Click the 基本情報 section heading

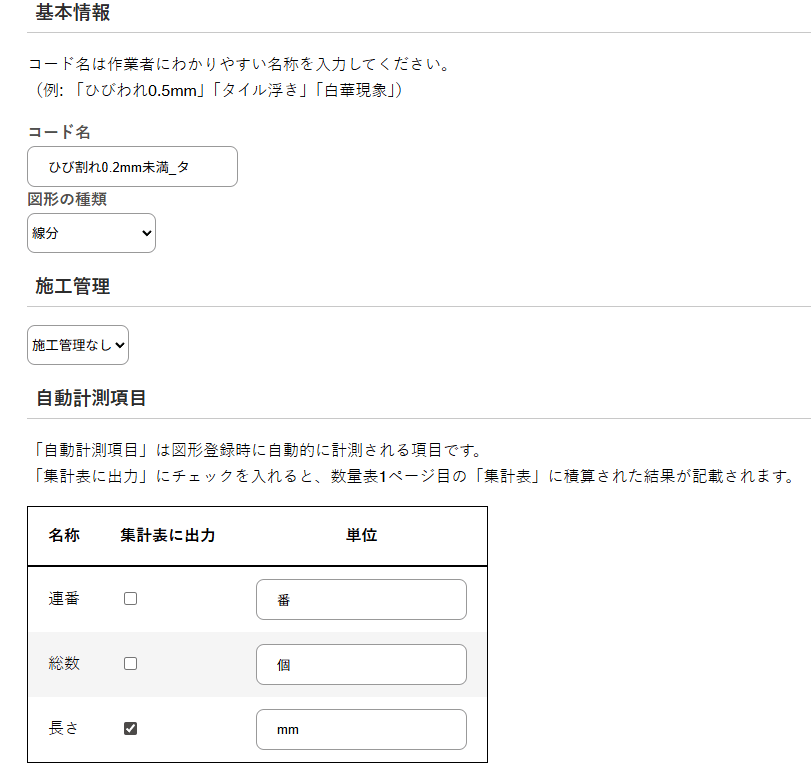(73, 13)
